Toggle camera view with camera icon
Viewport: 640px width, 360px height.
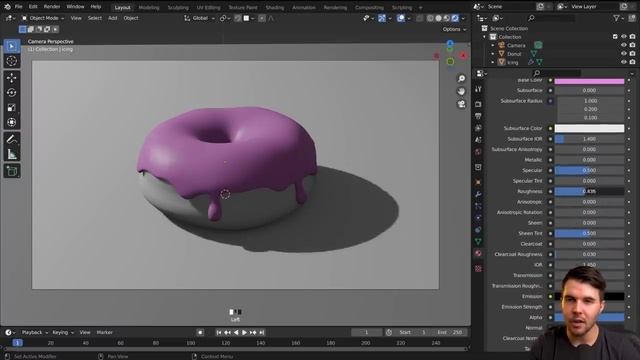pos(461,104)
